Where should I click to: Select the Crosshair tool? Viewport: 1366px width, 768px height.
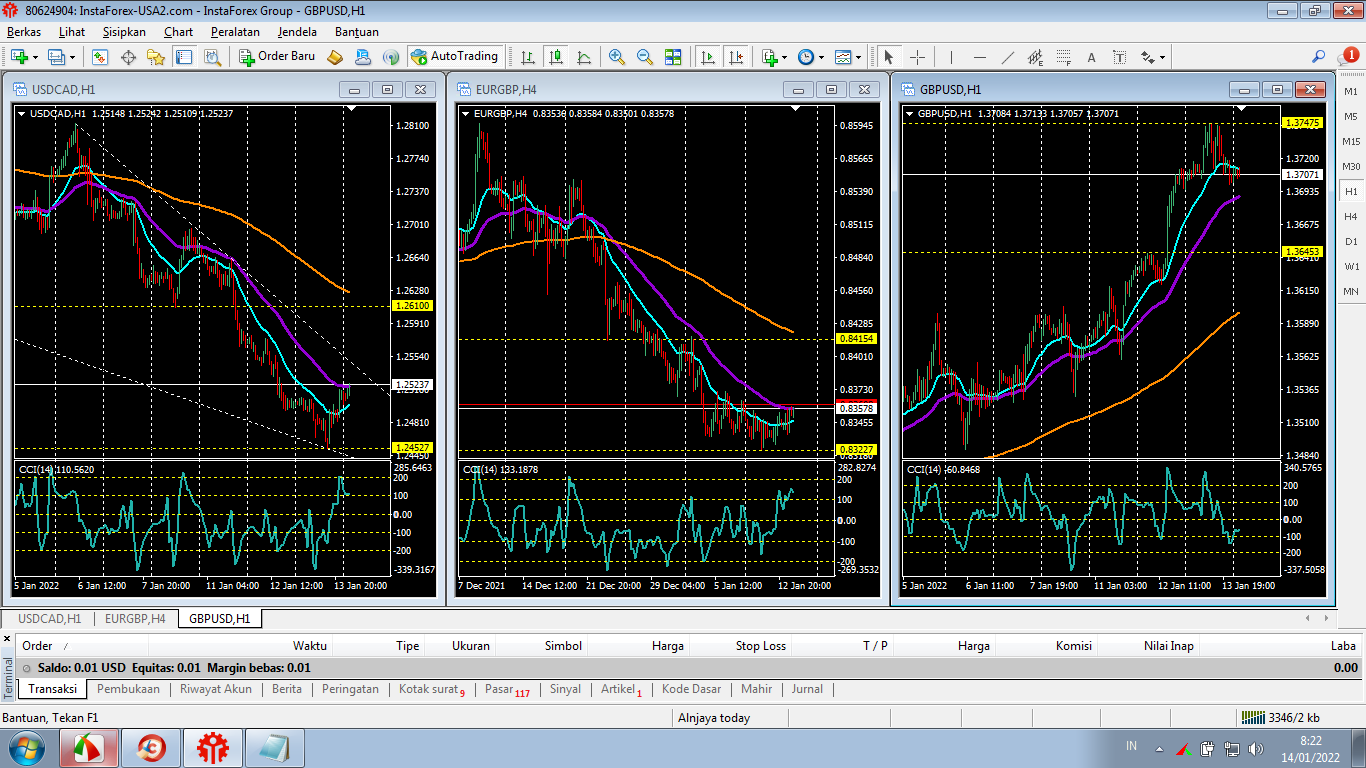(917, 57)
